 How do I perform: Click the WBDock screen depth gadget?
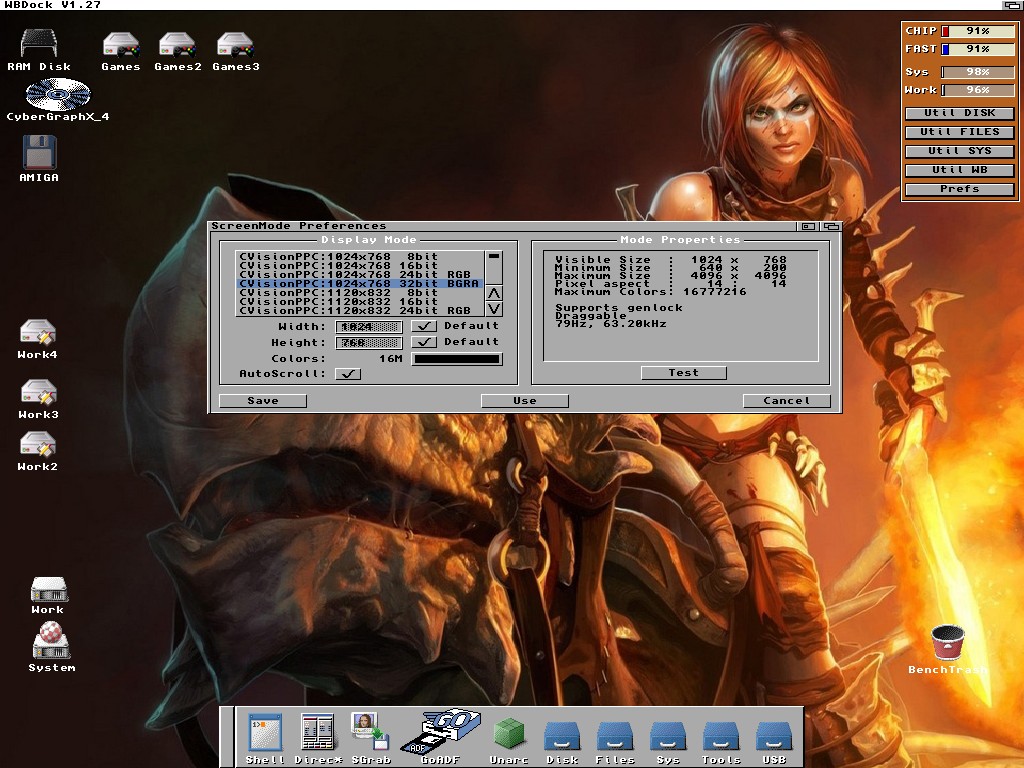[x=1012, y=5]
